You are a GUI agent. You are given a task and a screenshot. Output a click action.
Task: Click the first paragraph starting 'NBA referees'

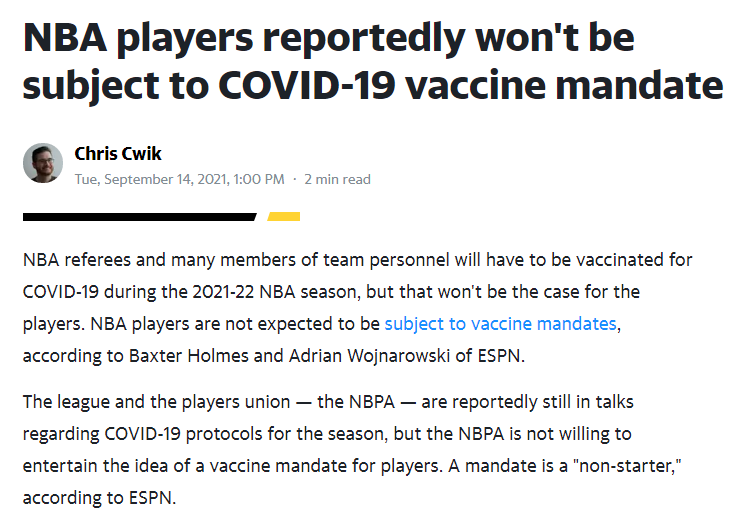(x=357, y=307)
